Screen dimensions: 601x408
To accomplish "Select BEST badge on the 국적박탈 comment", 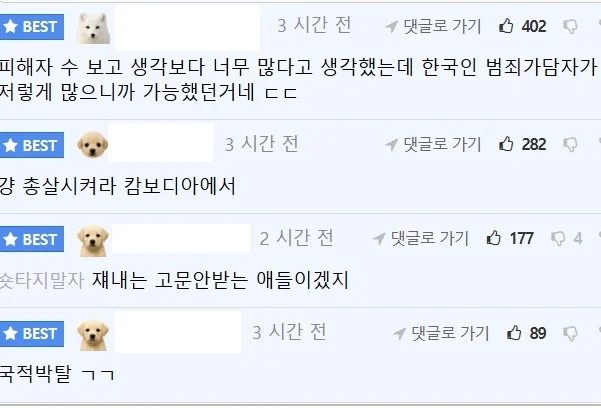I will (32, 333).
